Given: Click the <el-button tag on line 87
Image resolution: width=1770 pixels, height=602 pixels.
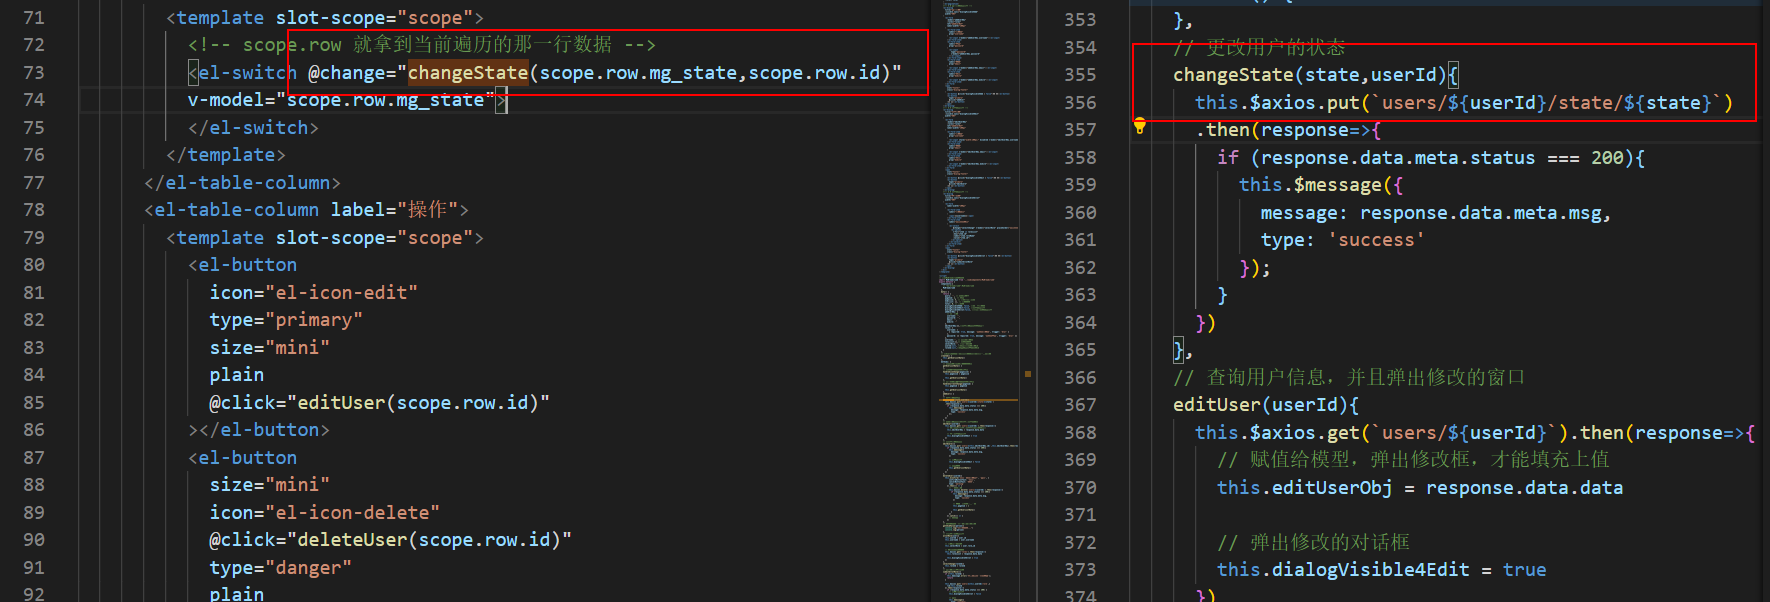Looking at the screenshot, I should 243,458.
